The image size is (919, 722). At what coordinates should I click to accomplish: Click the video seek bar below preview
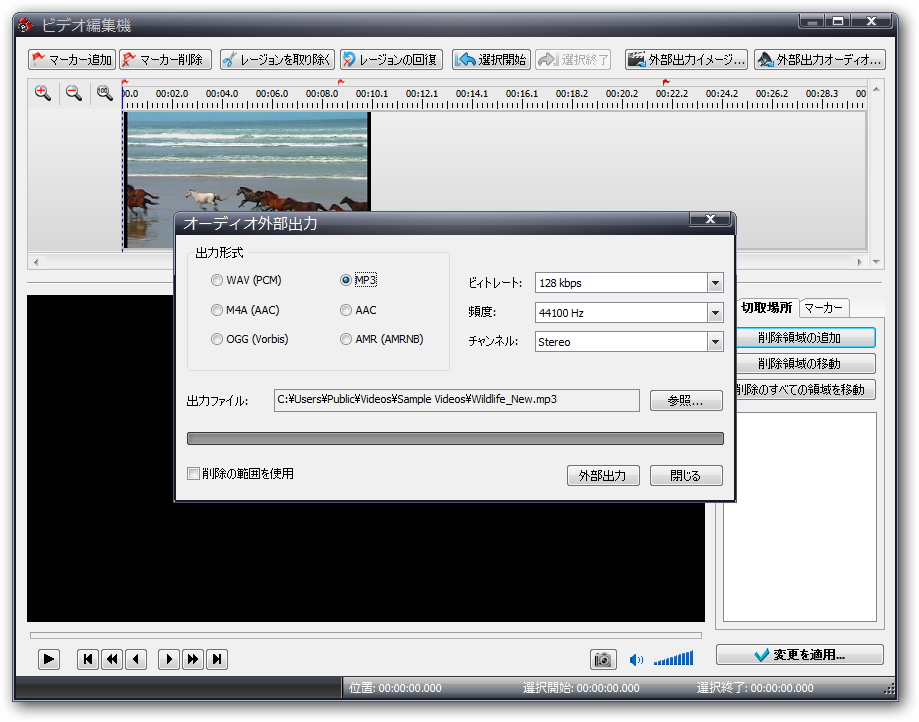point(366,635)
